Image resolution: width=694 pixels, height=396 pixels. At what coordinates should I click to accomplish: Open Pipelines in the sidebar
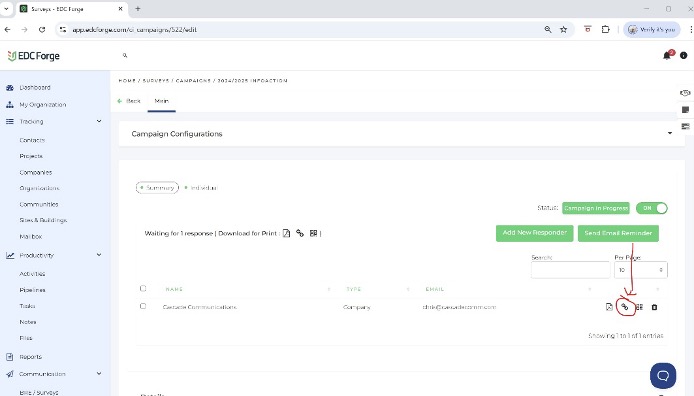point(32,290)
